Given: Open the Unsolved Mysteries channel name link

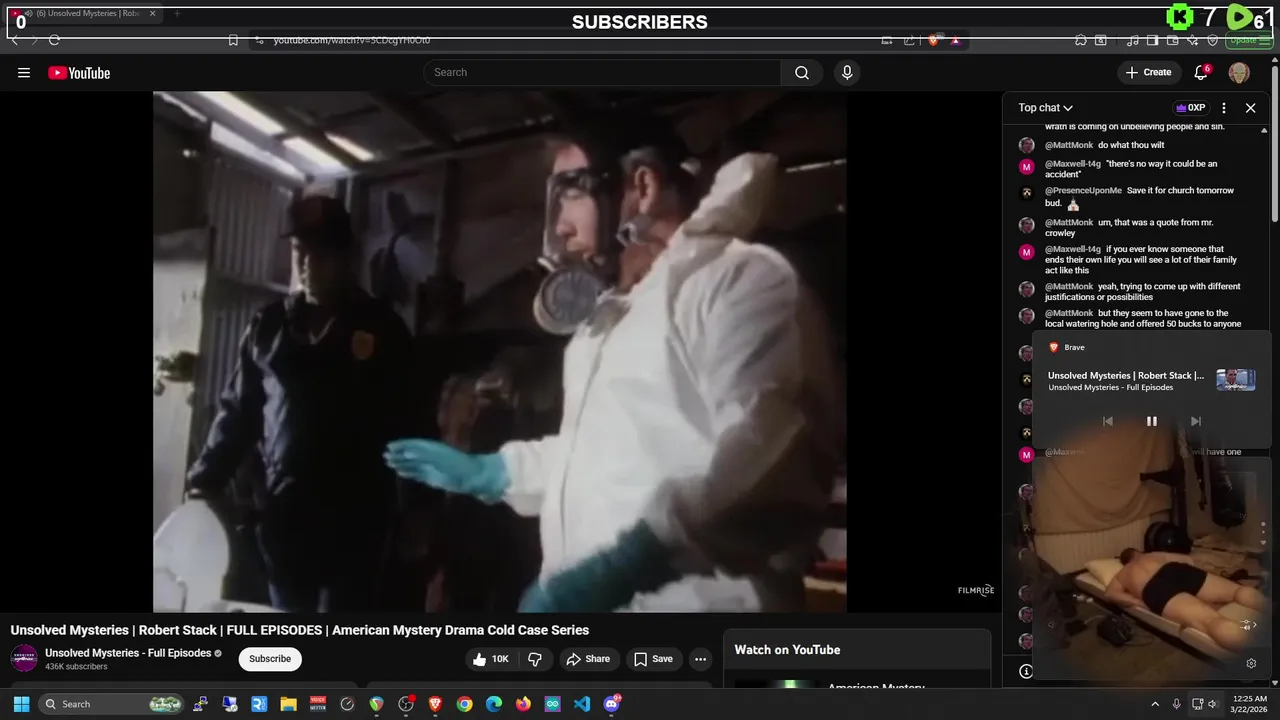Looking at the screenshot, I should [128, 653].
